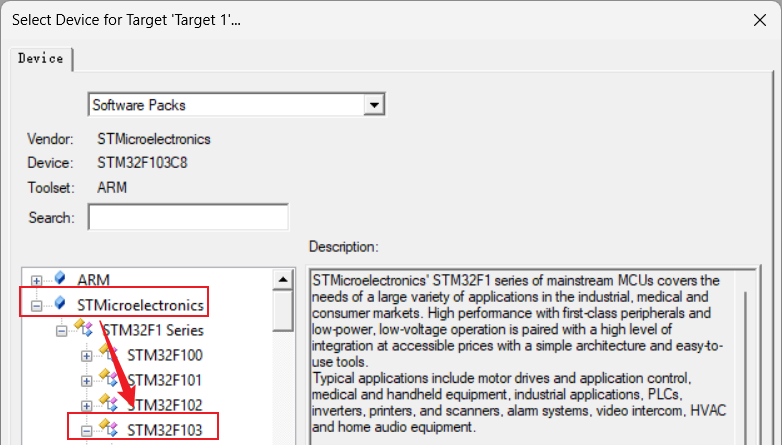Viewport: 782px width, 445px height.
Task: Click the STM32F1 Series family icon
Action: tap(84, 327)
